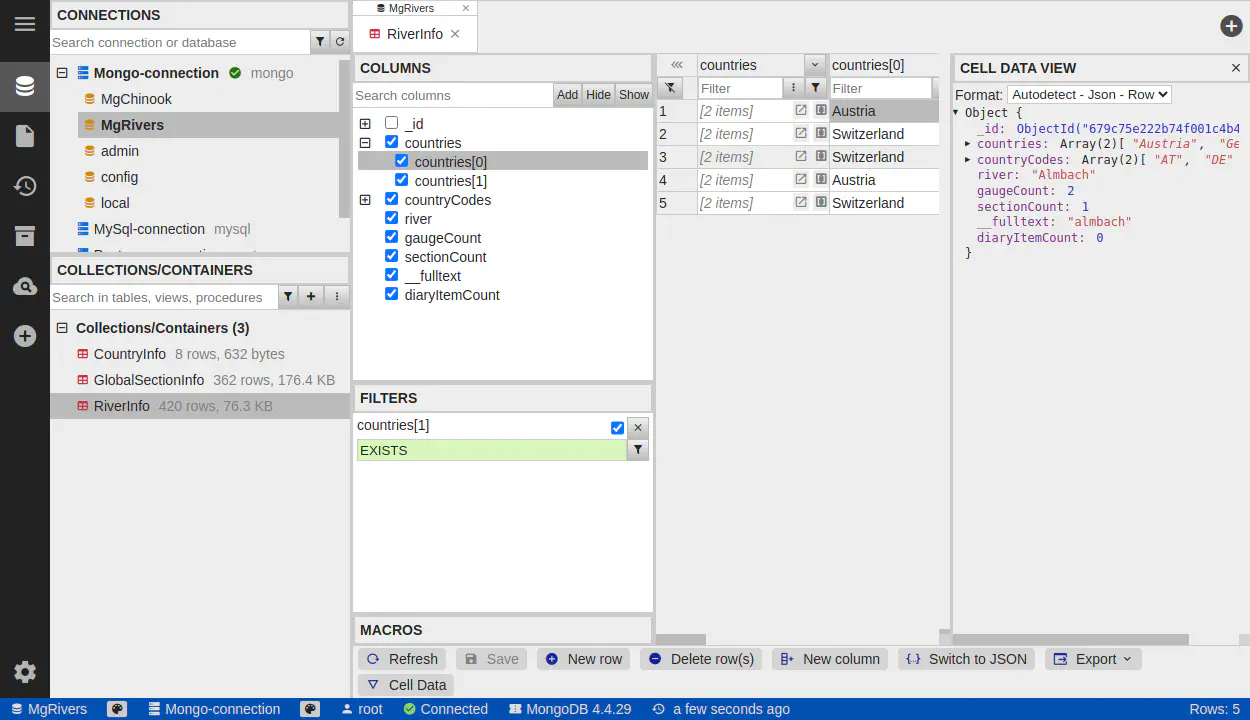The height and width of the screenshot is (720, 1250).
Task: Uncheck the countries[0] column checkbox
Action: 402,161
